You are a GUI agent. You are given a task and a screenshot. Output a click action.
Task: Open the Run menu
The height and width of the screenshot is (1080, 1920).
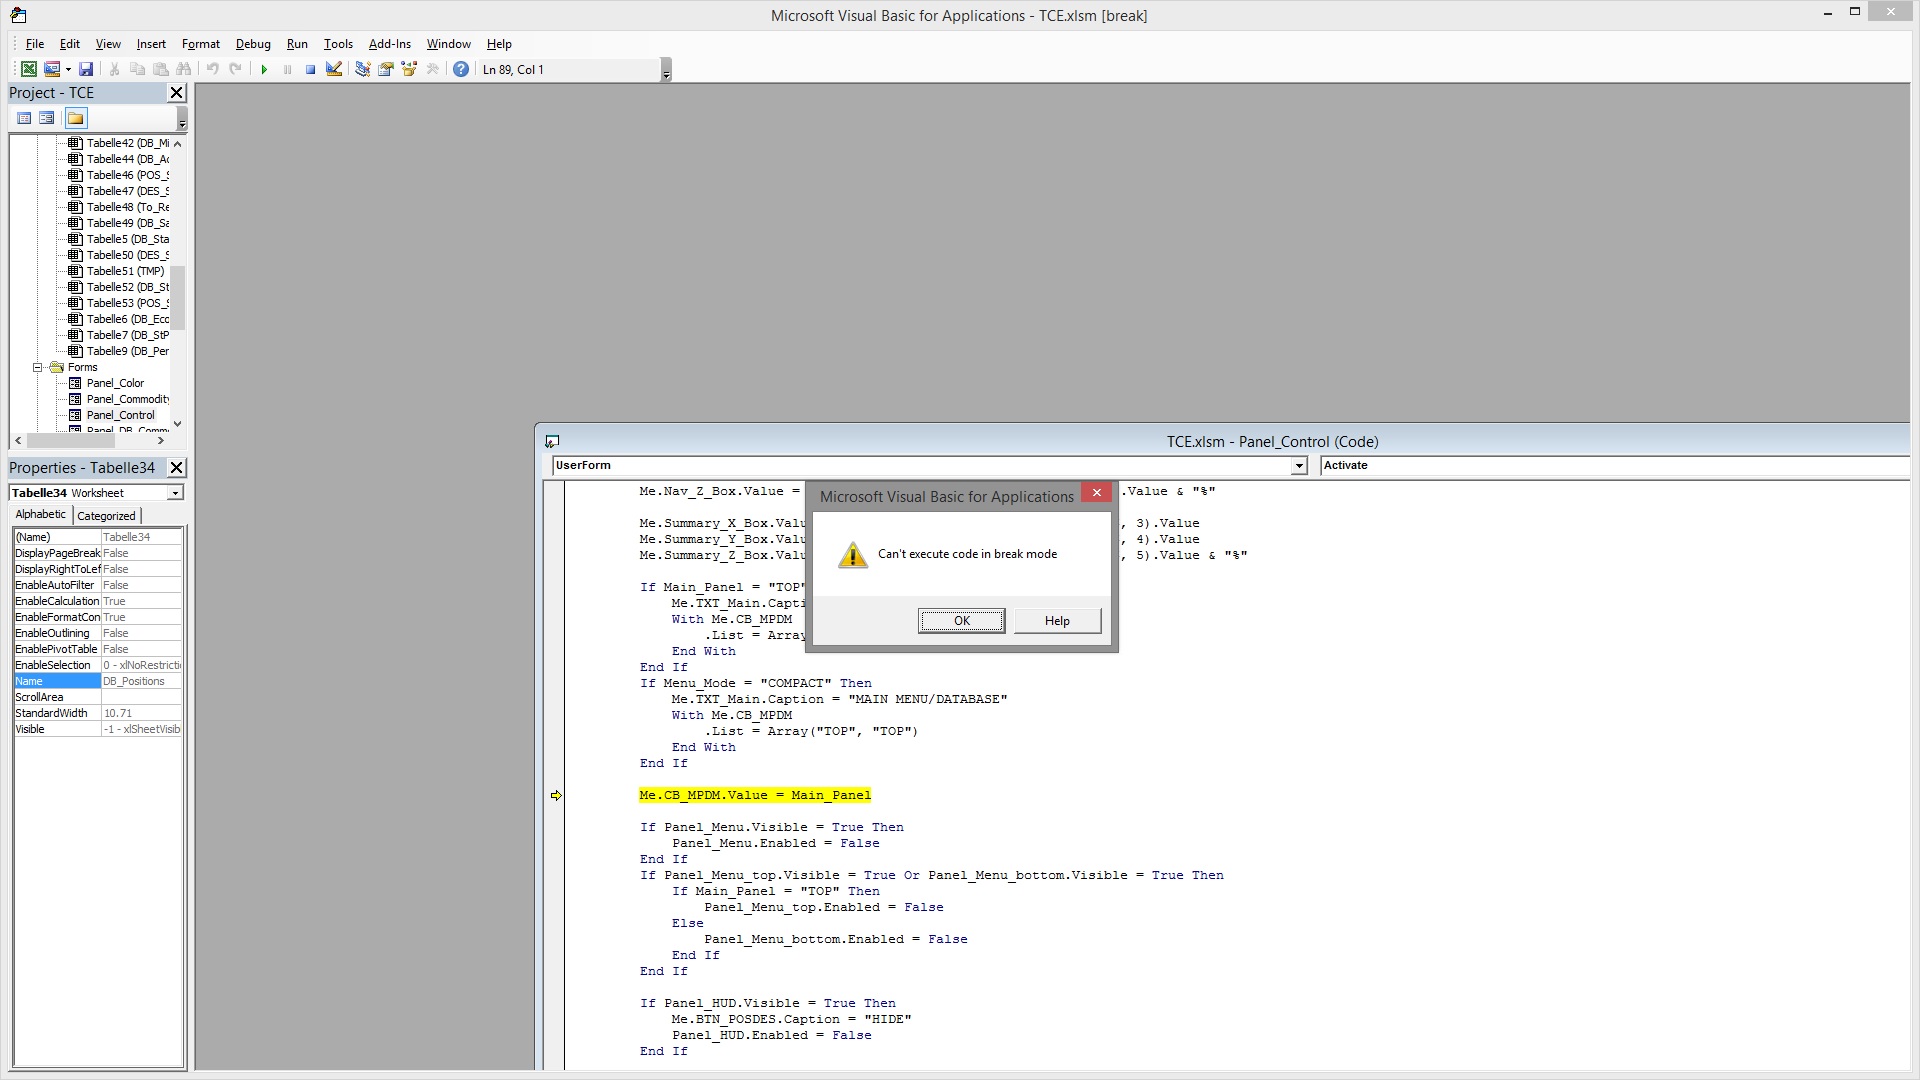tap(297, 44)
